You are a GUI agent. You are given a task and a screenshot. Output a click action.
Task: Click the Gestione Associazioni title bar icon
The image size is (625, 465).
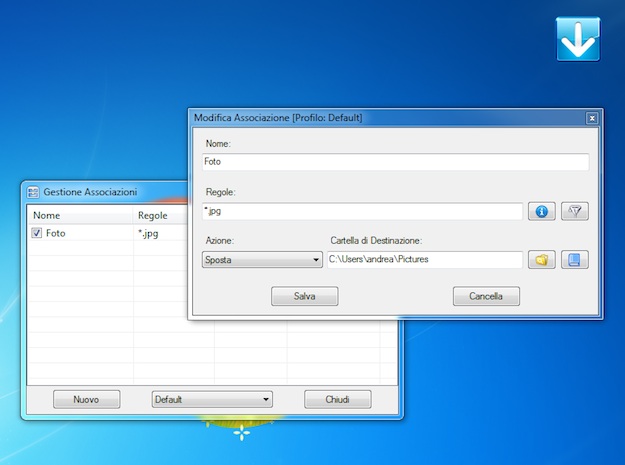(33, 192)
